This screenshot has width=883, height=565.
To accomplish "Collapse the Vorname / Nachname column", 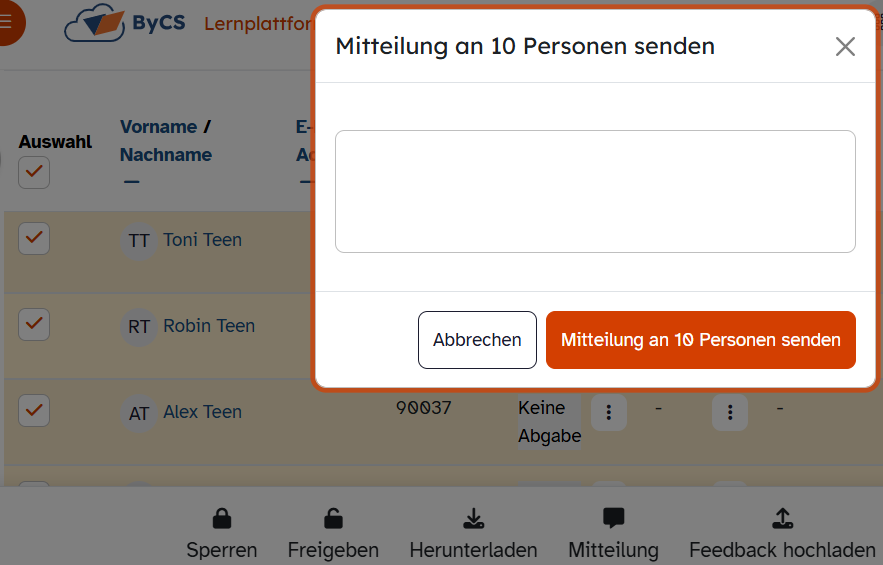I will coord(132,181).
